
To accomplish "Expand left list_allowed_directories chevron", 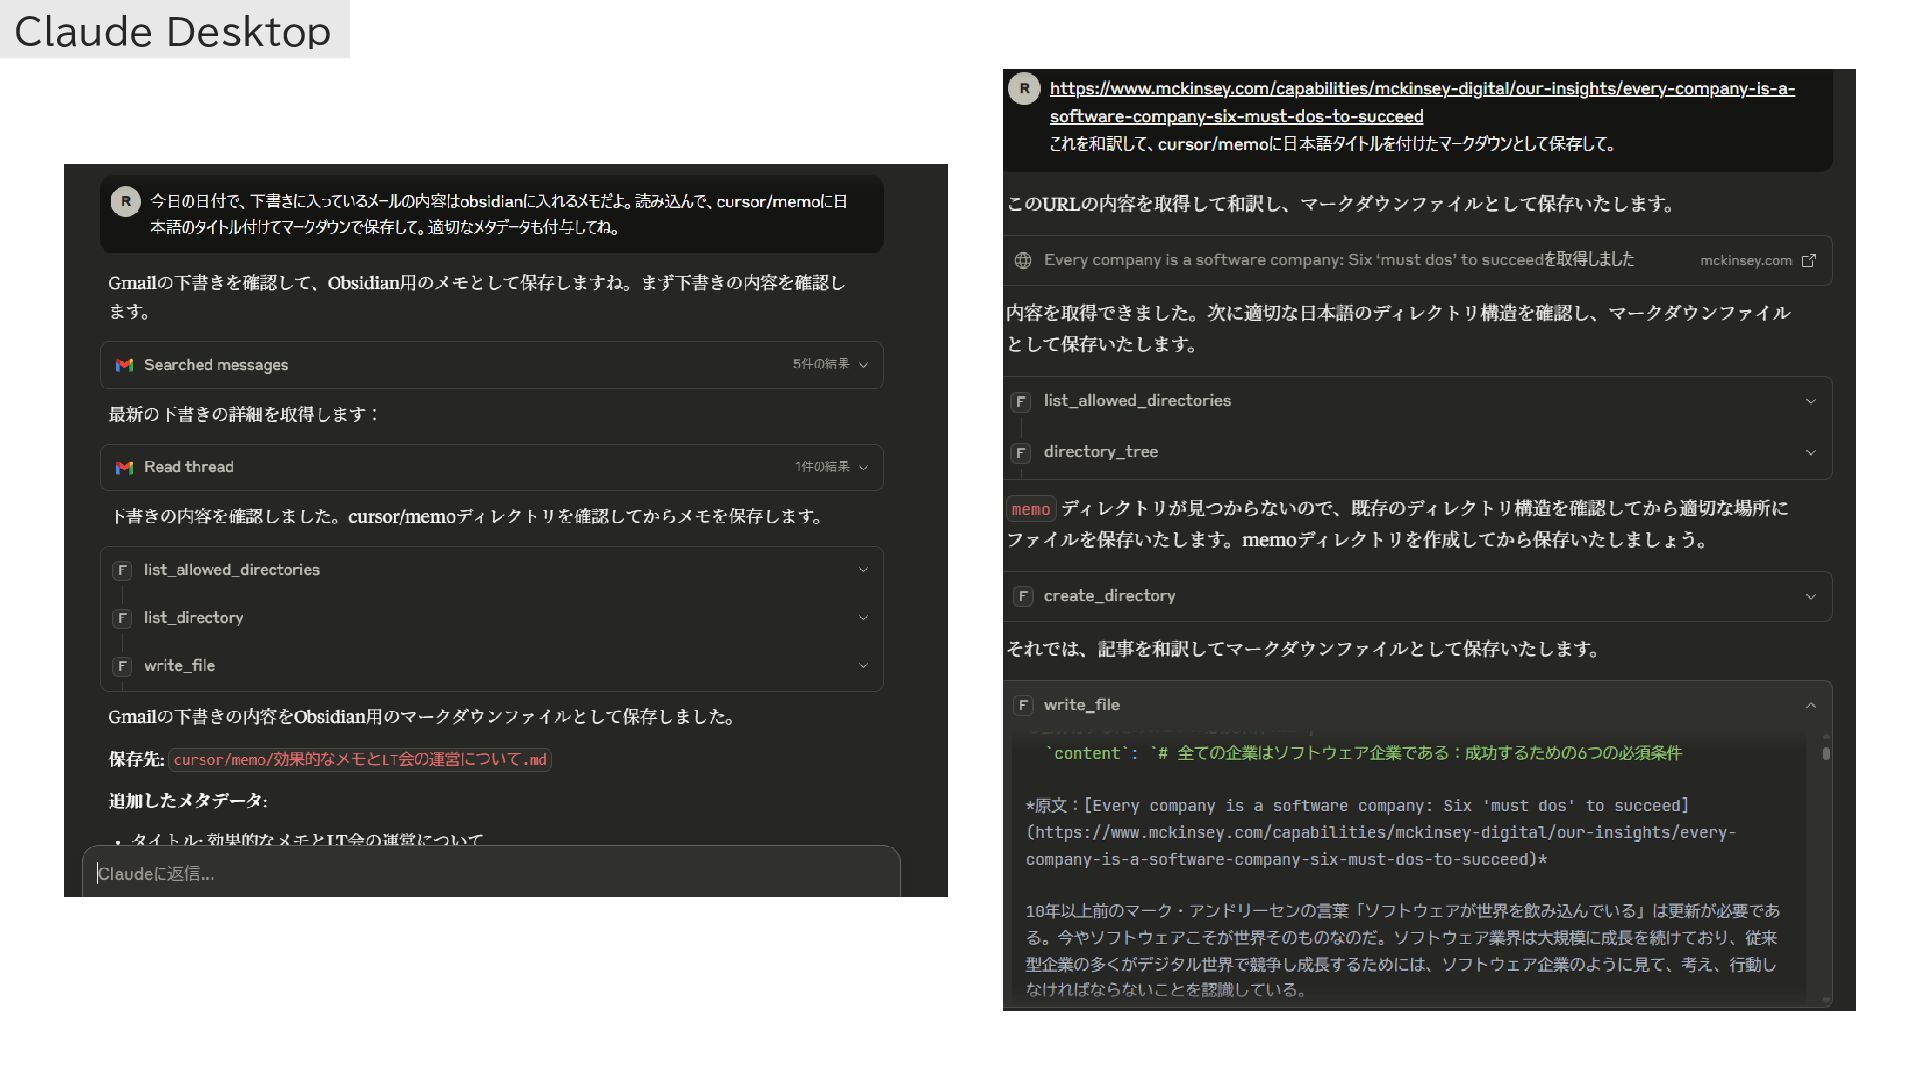I will pyautogui.click(x=864, y=570).
